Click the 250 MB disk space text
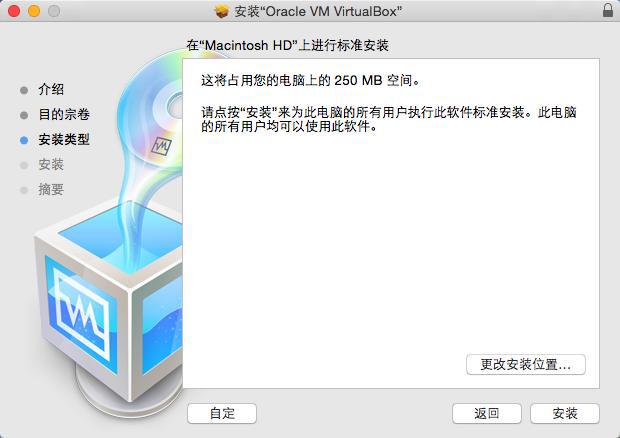The width and height of the screenshot is (620, 438). coord(358,81)
